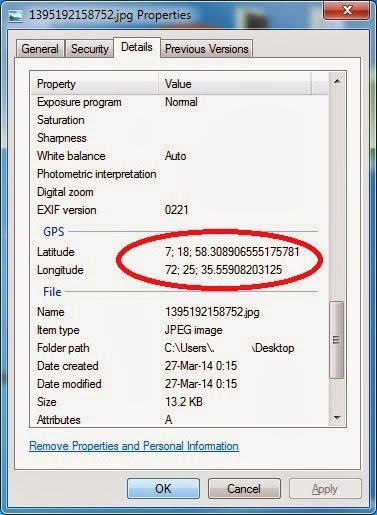Select the Name property label

point(51,312)
